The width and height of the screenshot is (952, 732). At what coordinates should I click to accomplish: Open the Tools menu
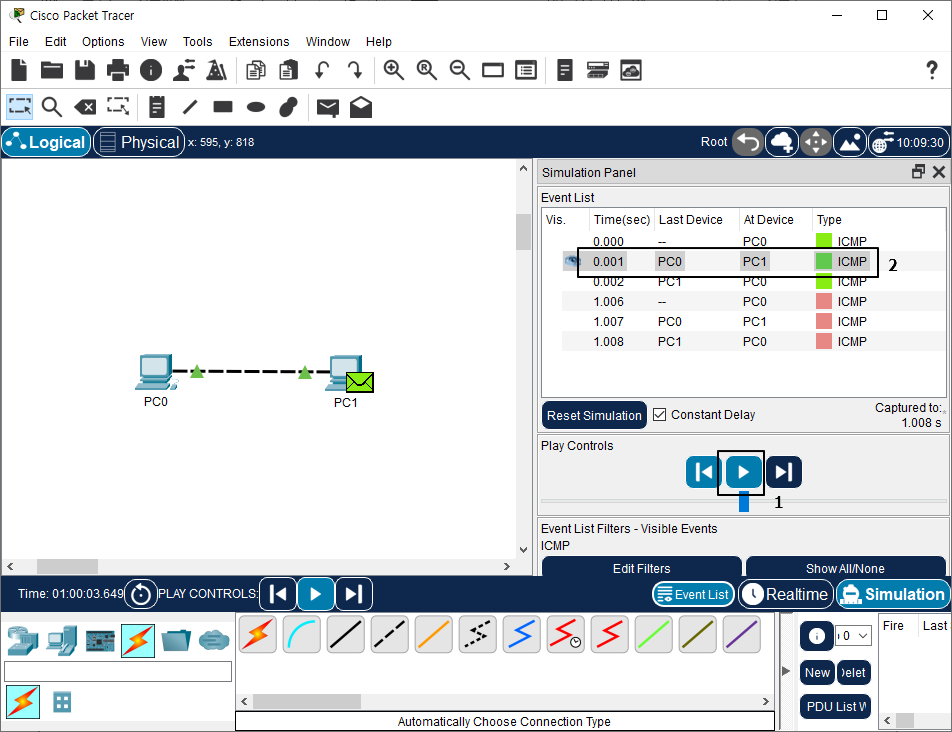coord(197,41)
